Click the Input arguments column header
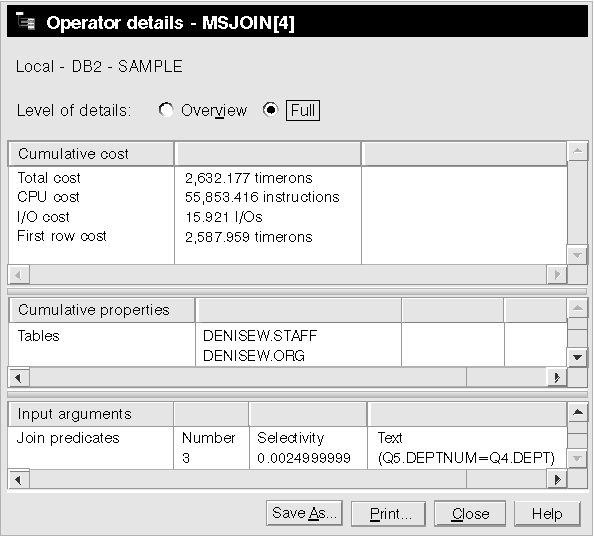The height and width of the screenshot is (537, 594). 91,414
